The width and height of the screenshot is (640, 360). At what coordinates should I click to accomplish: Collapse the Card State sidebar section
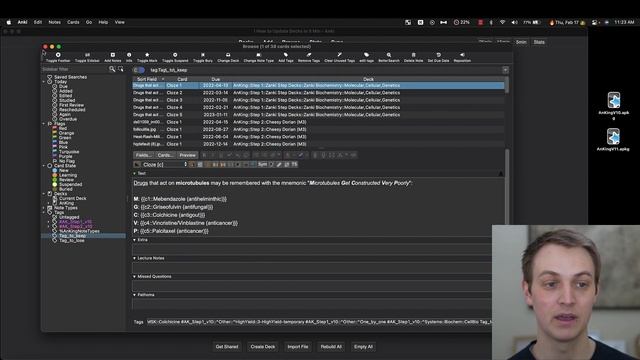(x=44, y=166)
